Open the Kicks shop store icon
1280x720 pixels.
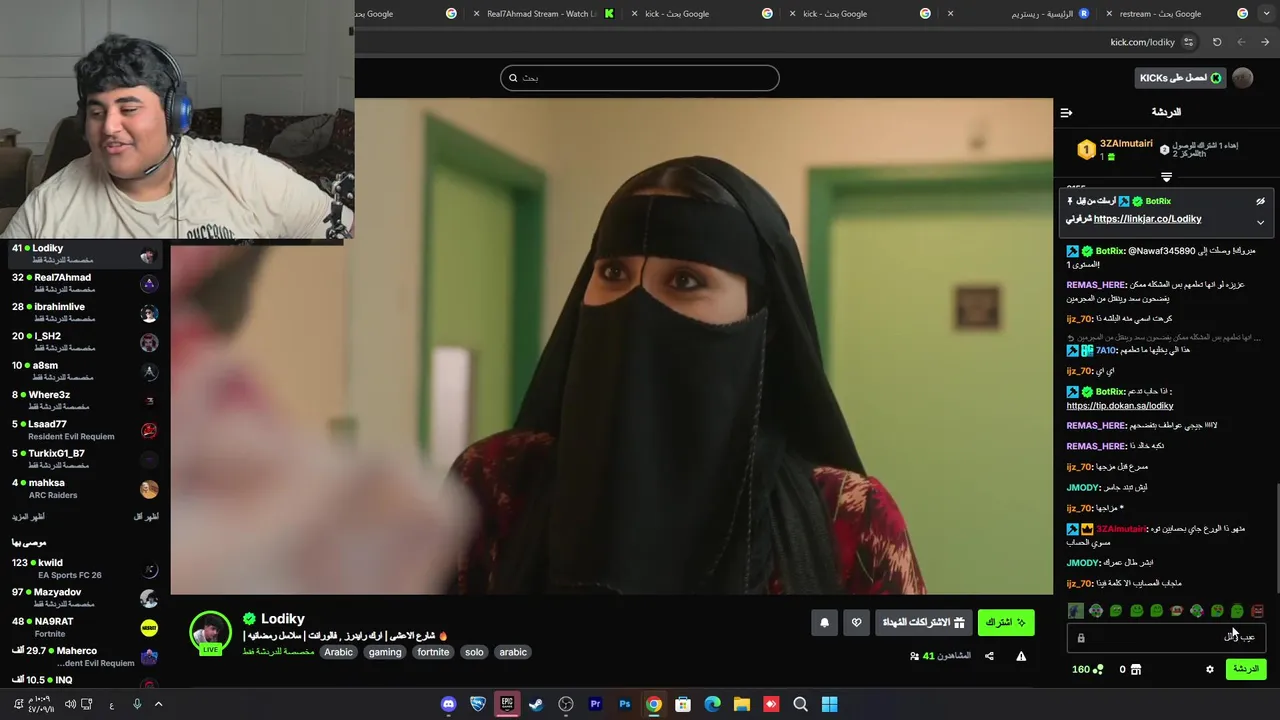1136,669
